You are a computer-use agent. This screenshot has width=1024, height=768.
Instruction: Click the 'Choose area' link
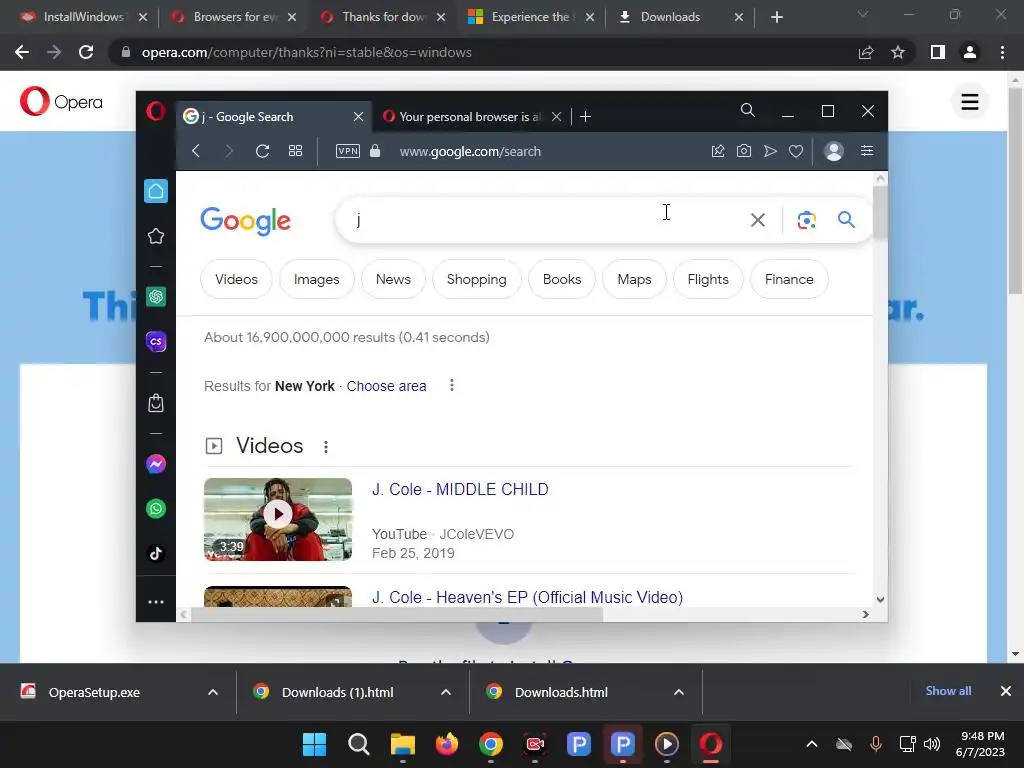pyautogui.click(x=387, y=386)
